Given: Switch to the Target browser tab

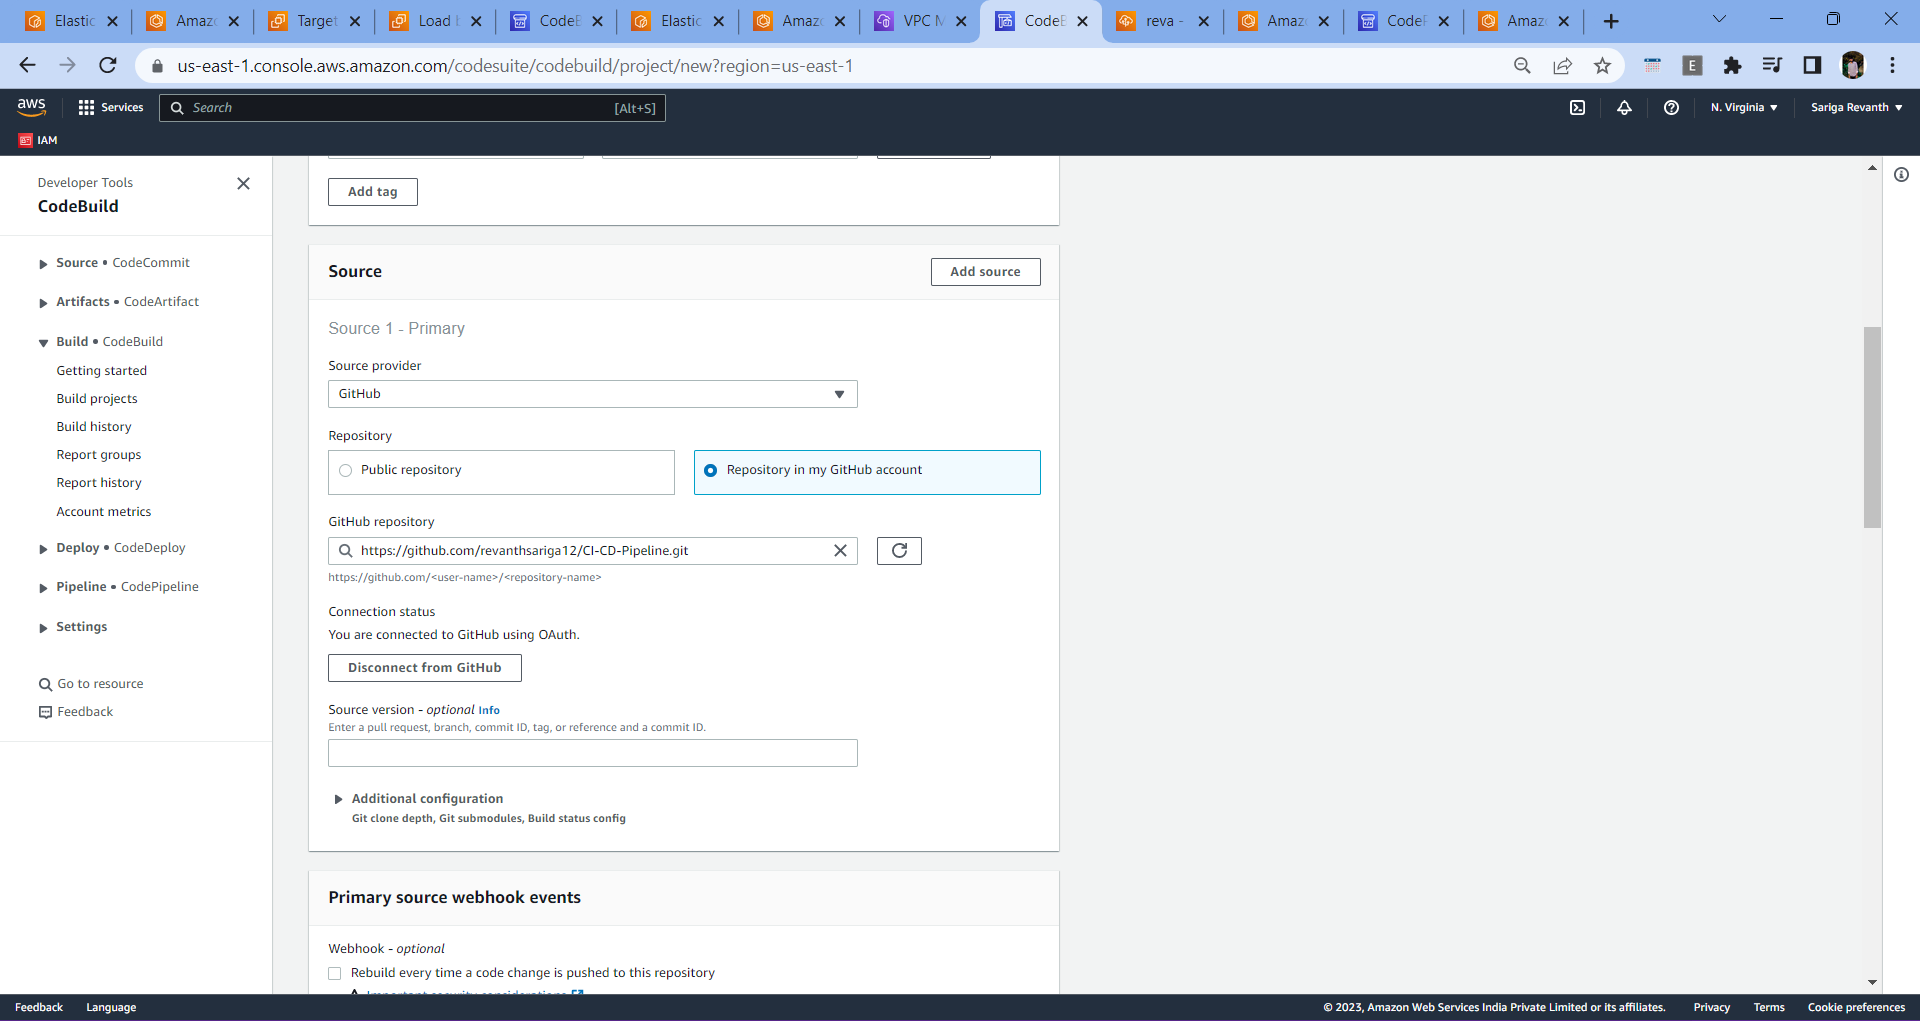Looking at the screenshot, I should point(313,21).
